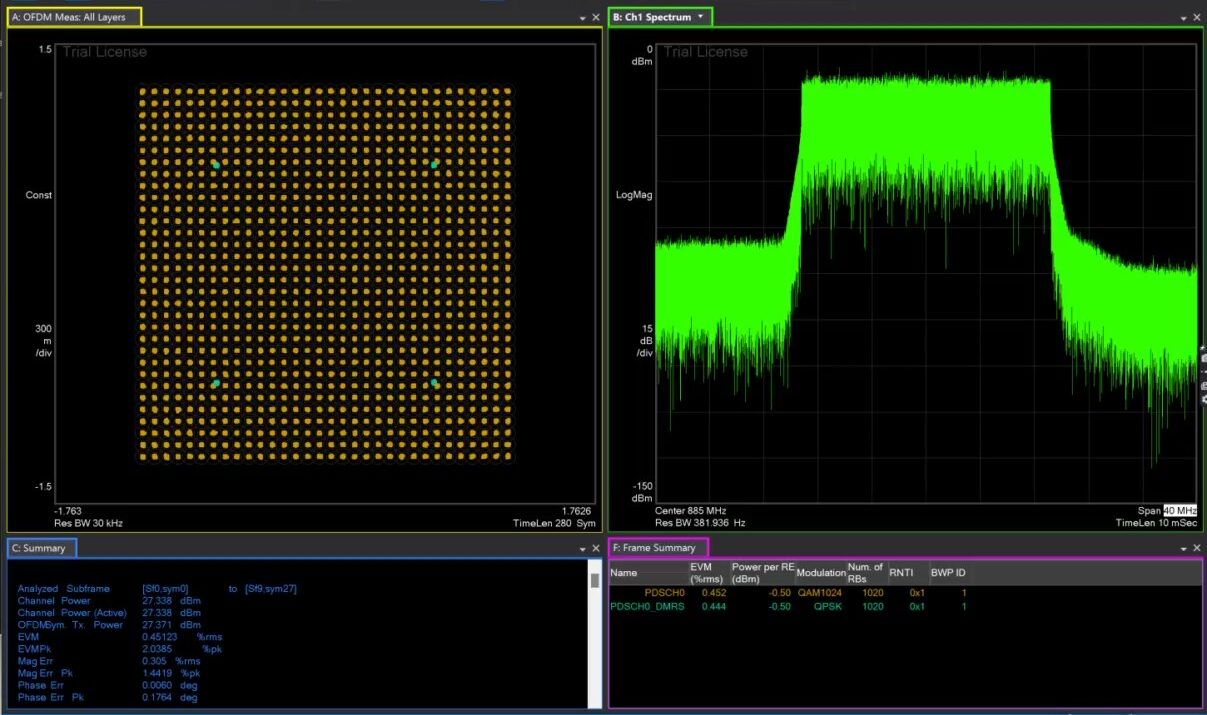Close the Frame Summary panel
1207x715 pixels.
[1197, 549]
